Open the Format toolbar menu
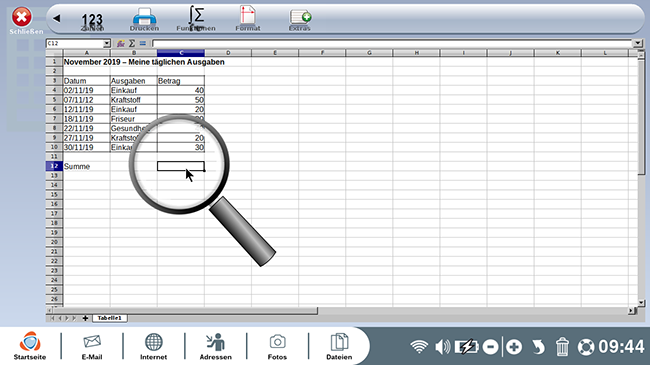The width and height of the screenshot is (650, 365). 247,19
